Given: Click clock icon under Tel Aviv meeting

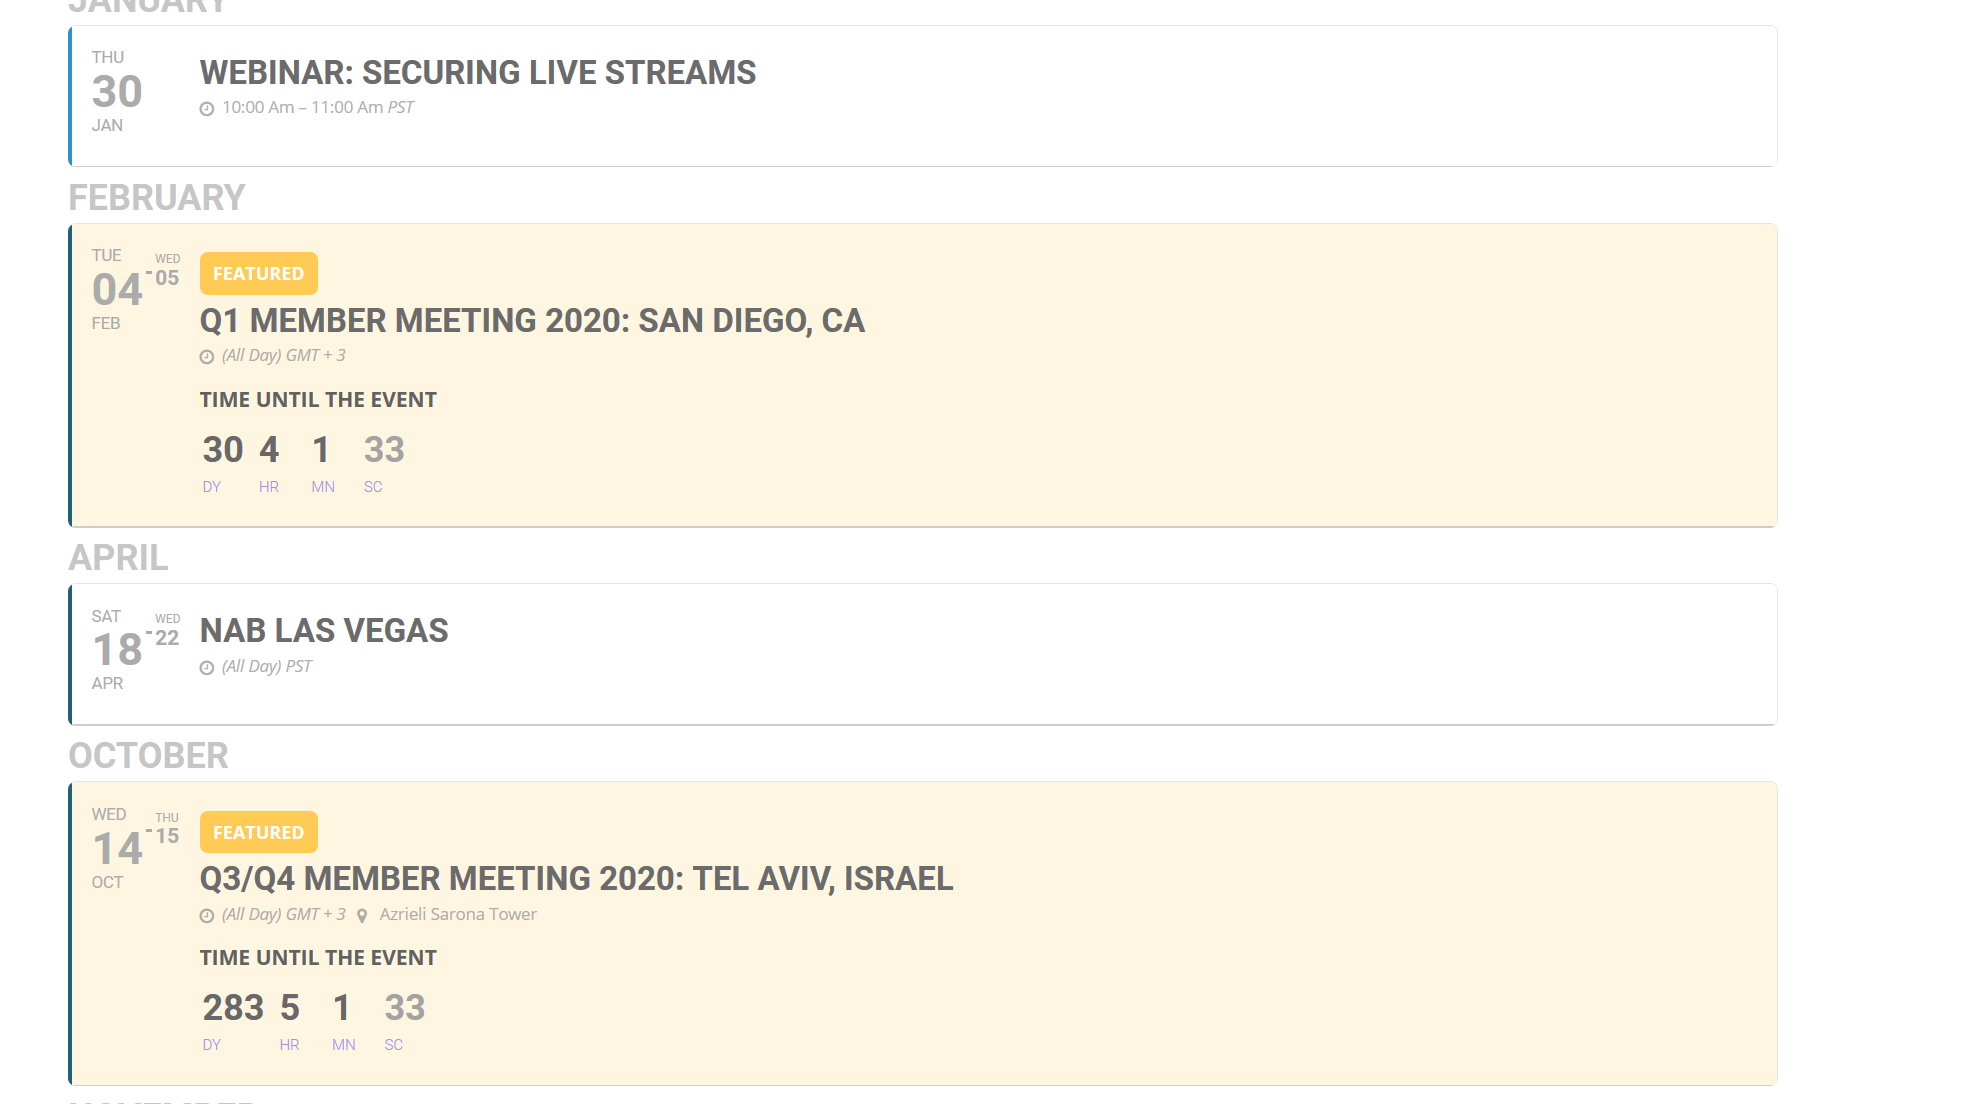Looking at the screenshot, I should pyautogui.click(x=207, y=916).
